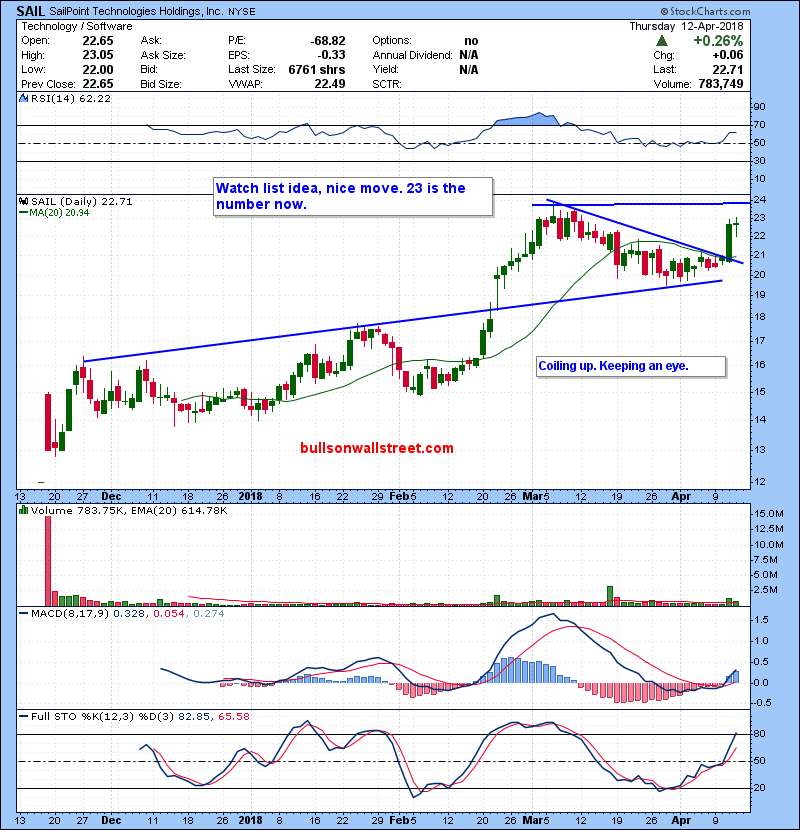Click the green up-triangle change indicator
This screenshot has width=800, height=830.
coord(661,41)
